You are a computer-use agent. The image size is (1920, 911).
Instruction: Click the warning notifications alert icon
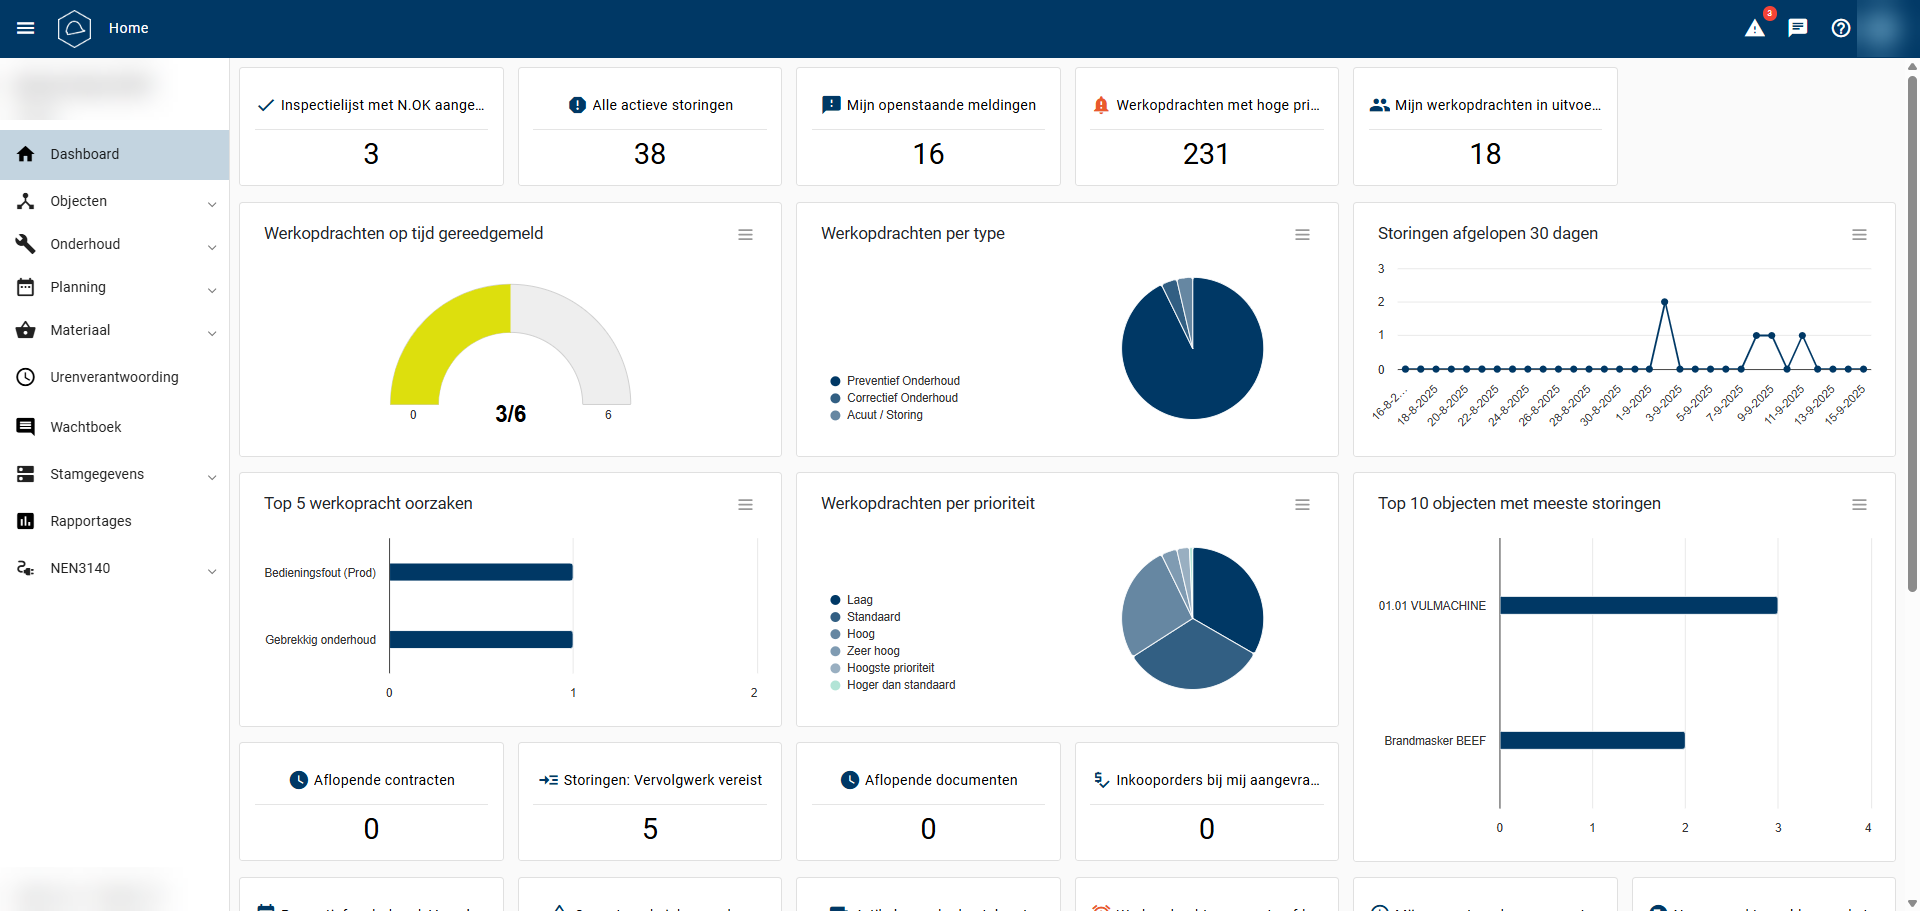click(1755, 28)
